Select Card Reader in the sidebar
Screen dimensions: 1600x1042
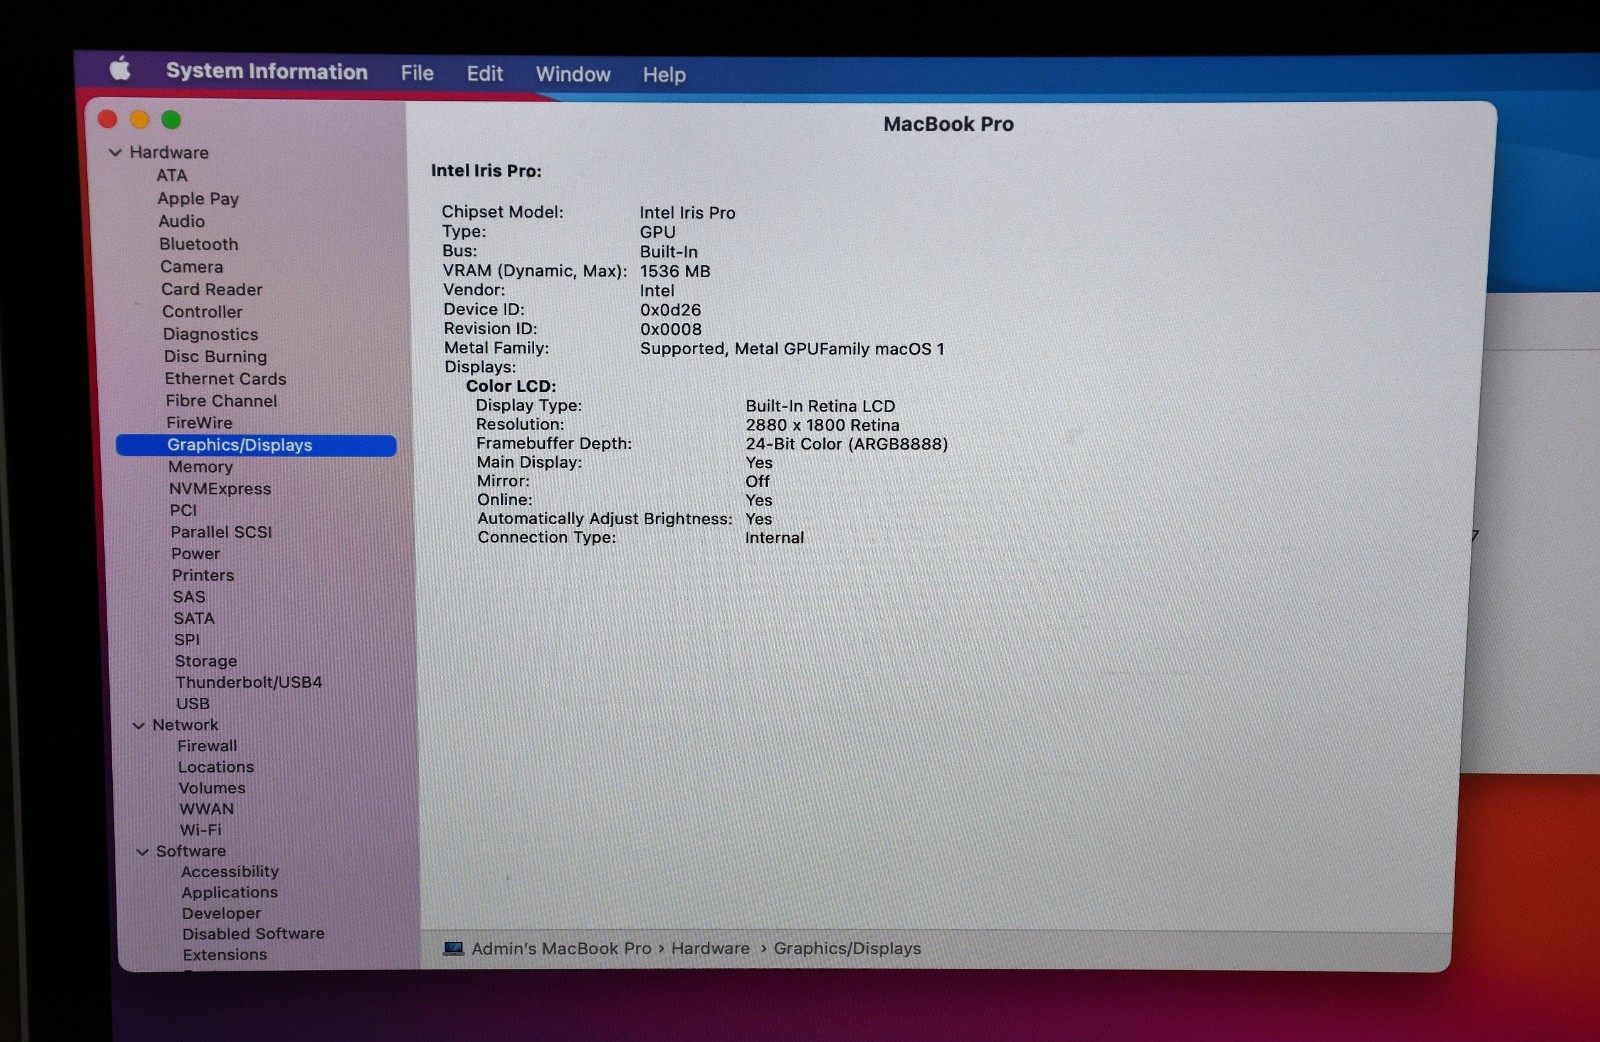click(x=212, y=289)
